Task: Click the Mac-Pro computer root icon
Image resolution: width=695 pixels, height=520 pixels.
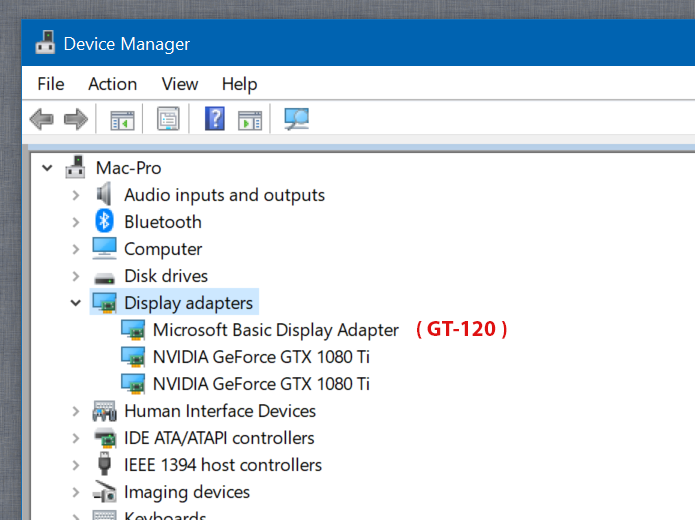Action: click(x=75, y=167)
